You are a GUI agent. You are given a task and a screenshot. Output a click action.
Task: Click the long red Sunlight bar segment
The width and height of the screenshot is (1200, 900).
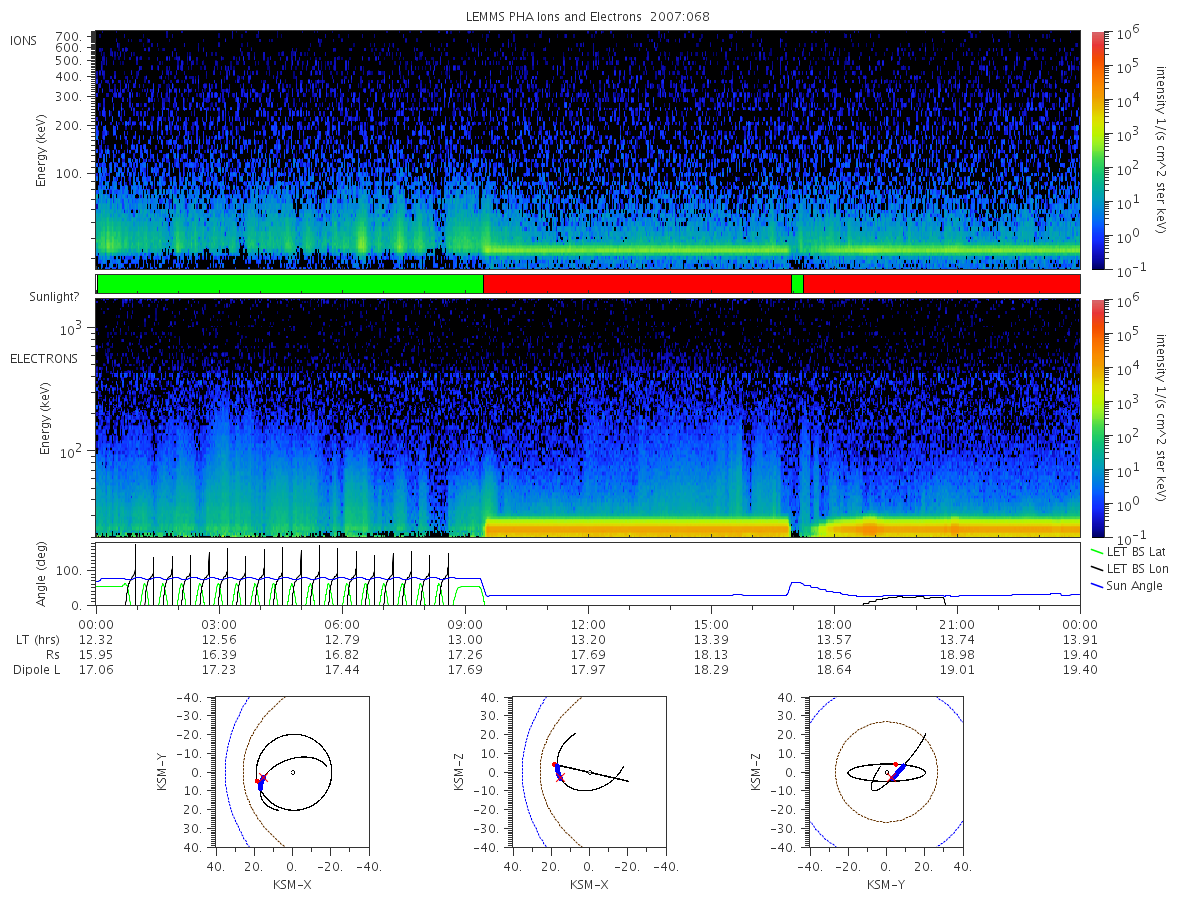click(x=637, y=284)
